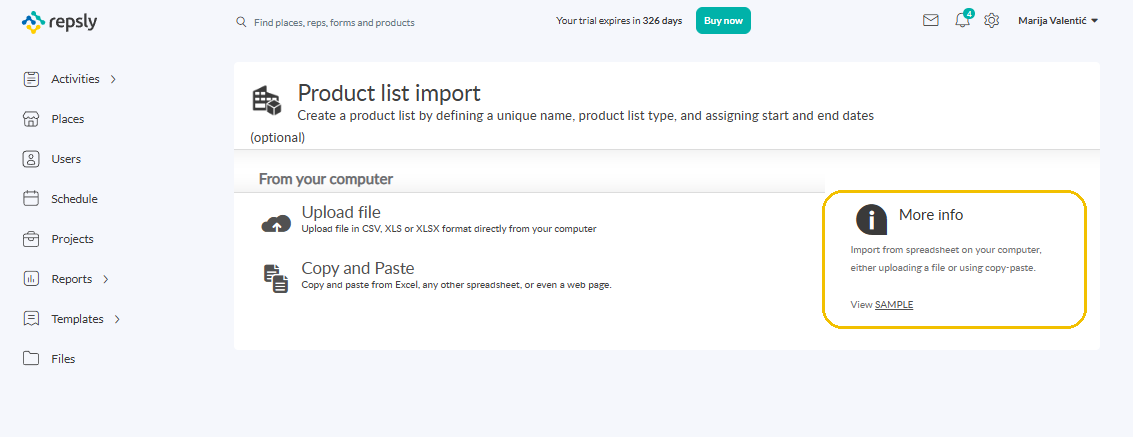Click the Files folder icon
The height and width of the screenshot is (437, 1133).
point(31,358)
